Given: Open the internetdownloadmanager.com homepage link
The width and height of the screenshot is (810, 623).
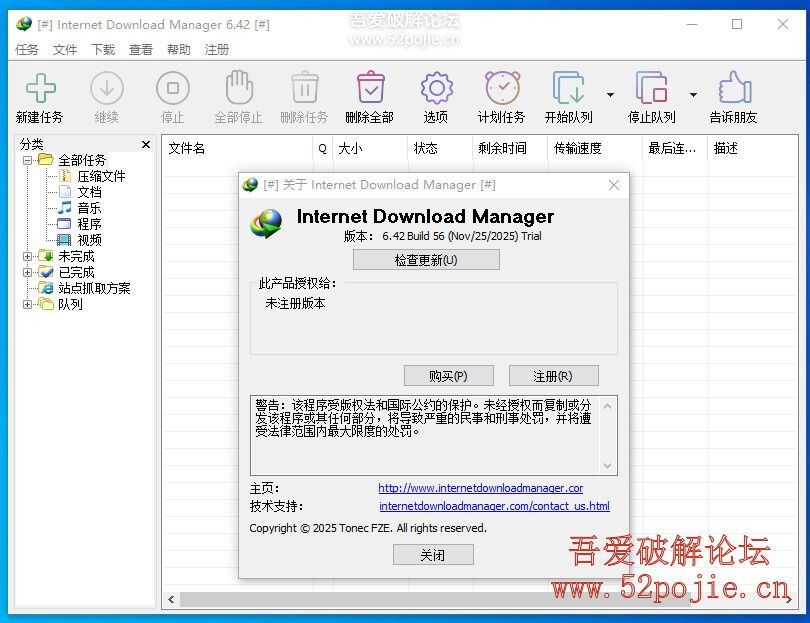Looking at the screenshot, I should [x=480, y=488].
